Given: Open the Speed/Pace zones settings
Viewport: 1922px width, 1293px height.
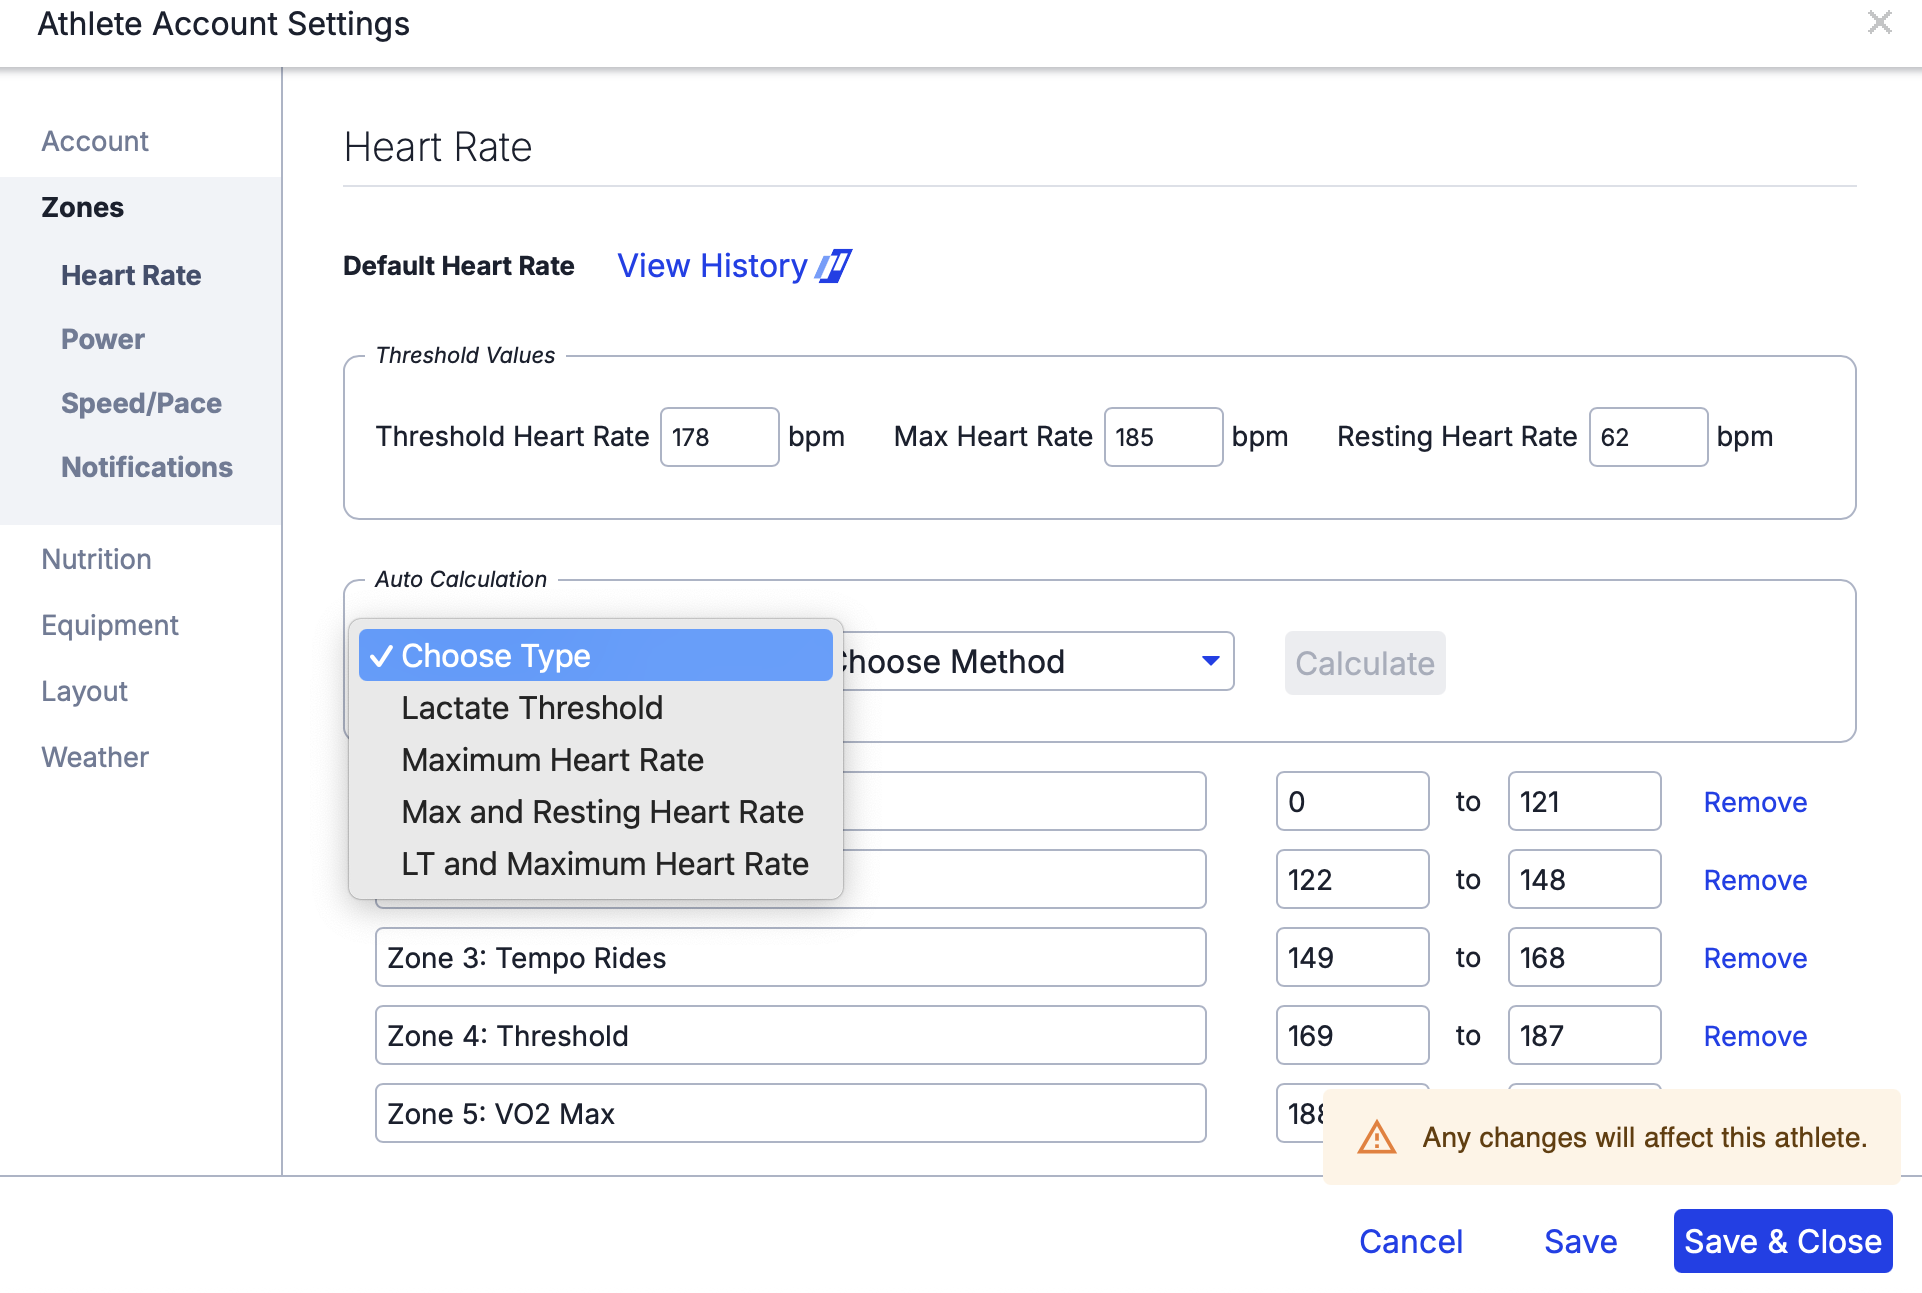Looking at the screenshot, I should pos(141,403).
